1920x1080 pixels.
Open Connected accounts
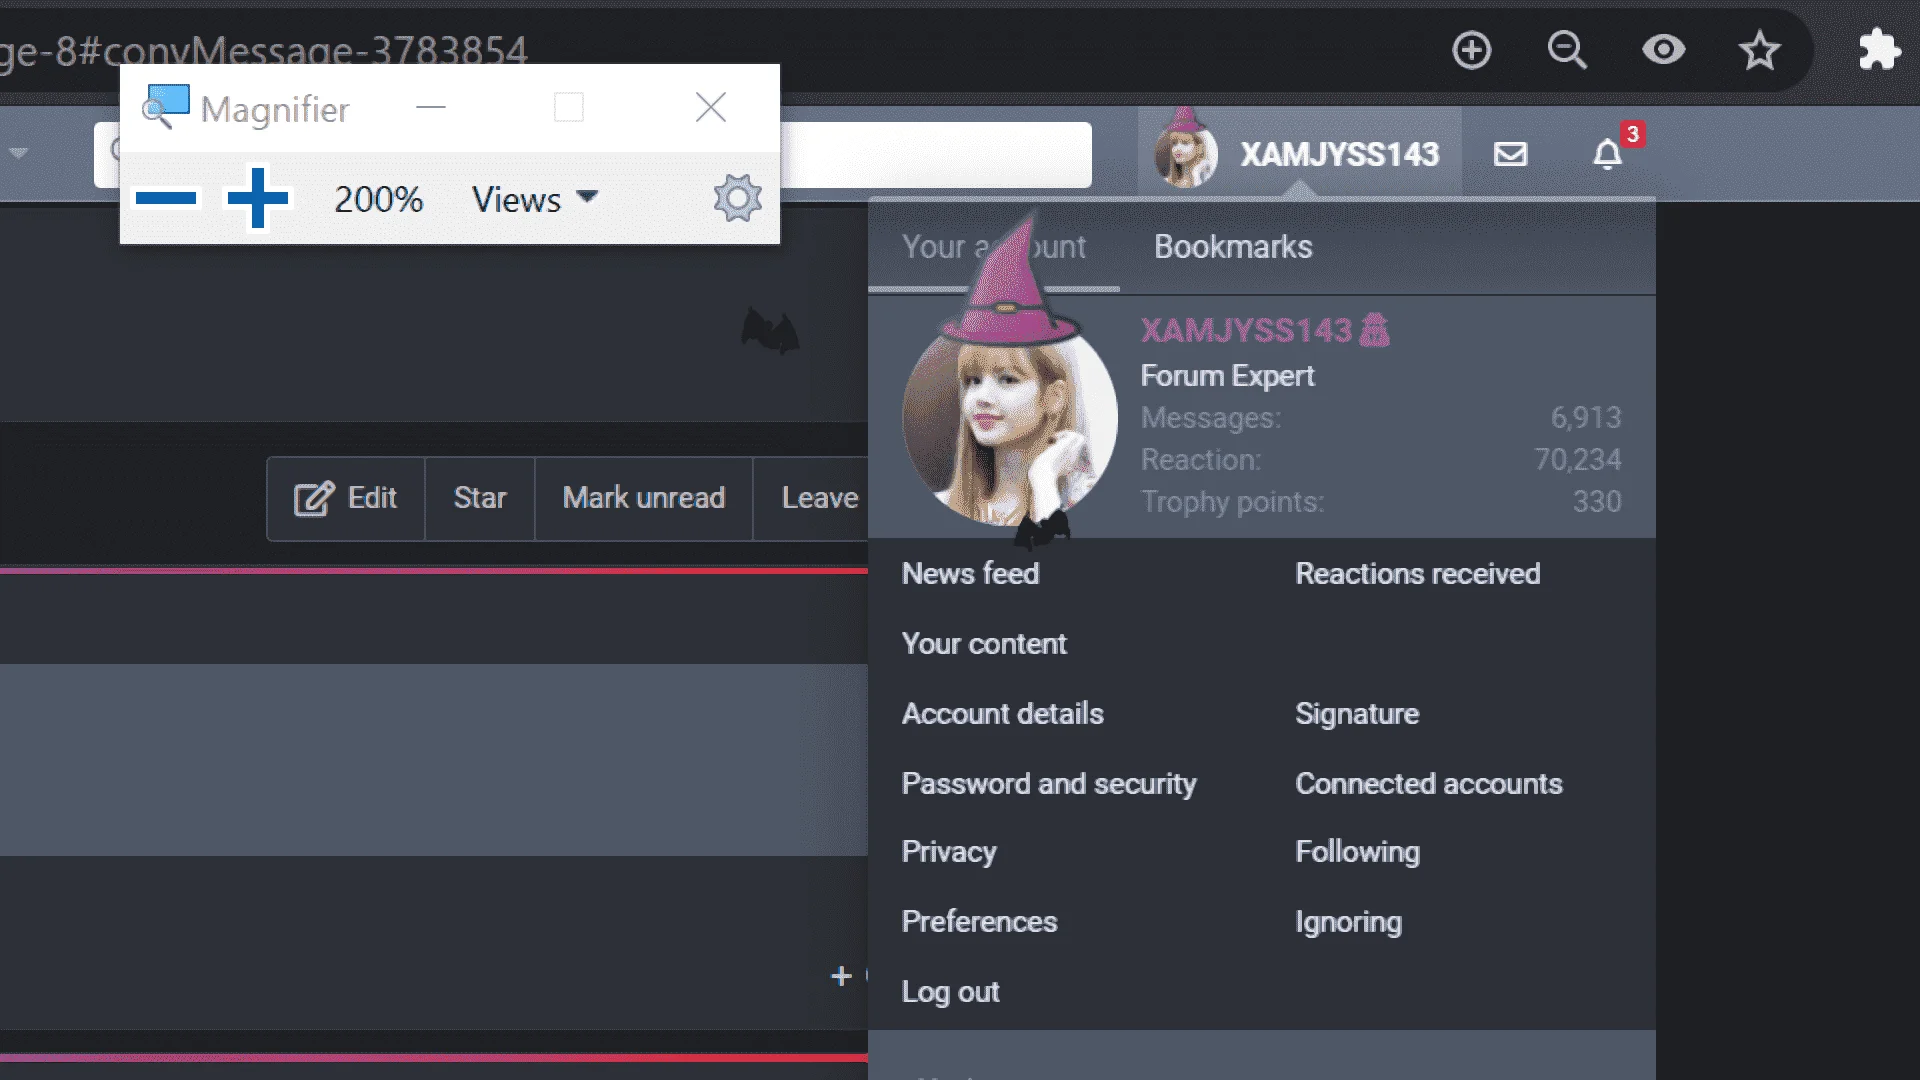click(1429, 784)
